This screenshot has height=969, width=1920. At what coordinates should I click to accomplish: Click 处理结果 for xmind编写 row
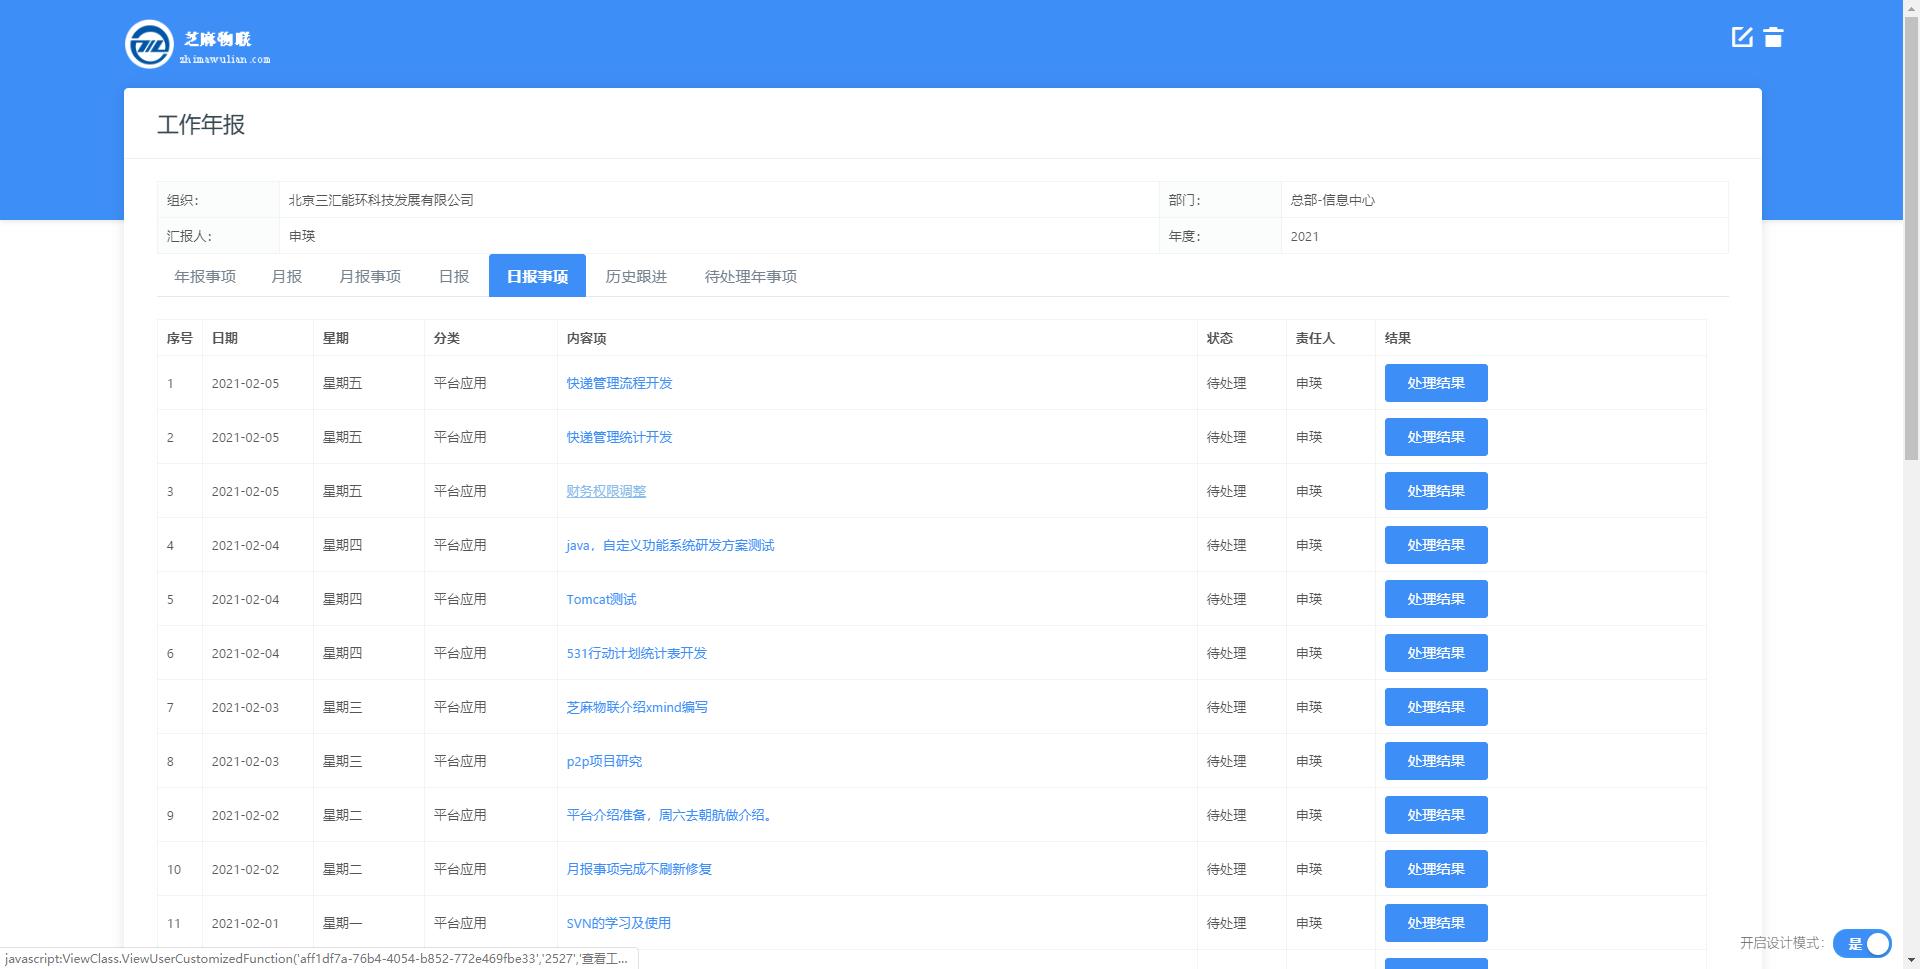tap(1436, 707)
